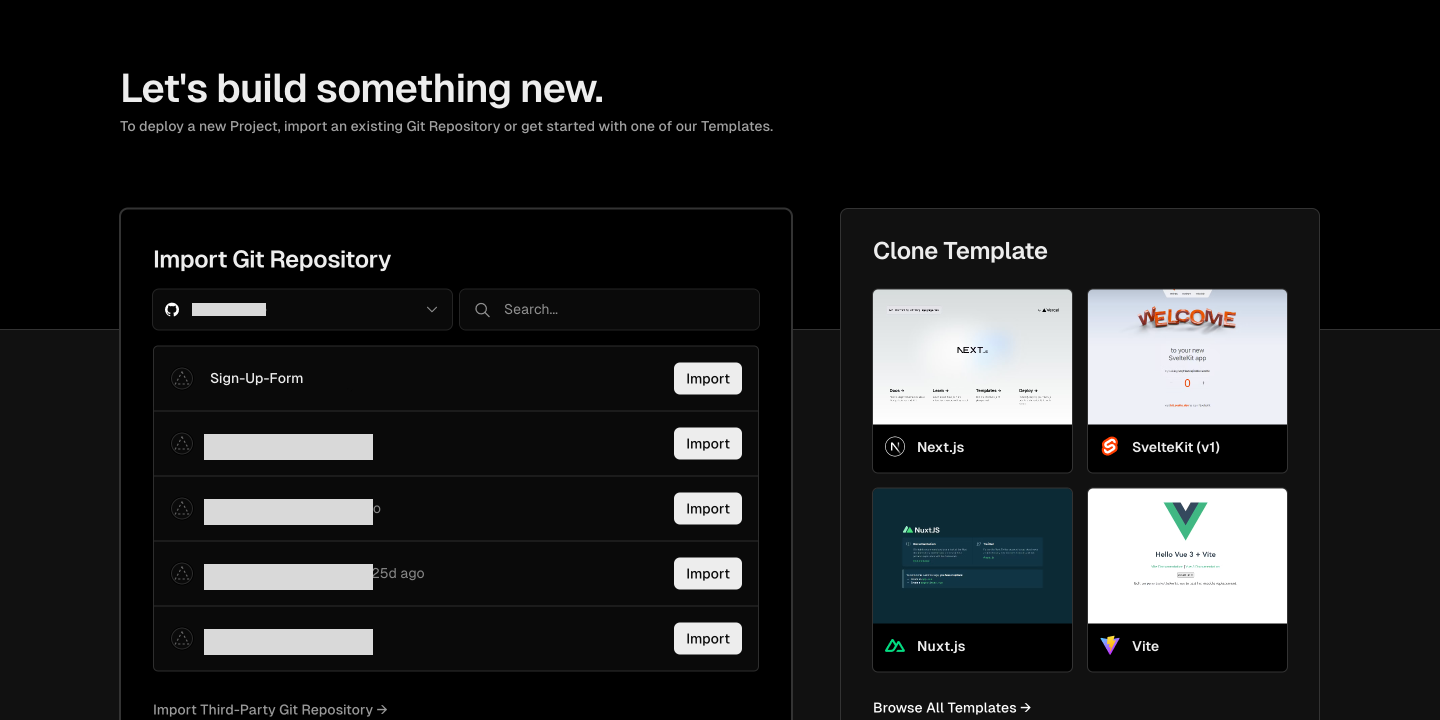The height and width of the screenshot is (720, 1440).
Task: Open Import Third-Party Git Repository link
Action: (270, 710)
